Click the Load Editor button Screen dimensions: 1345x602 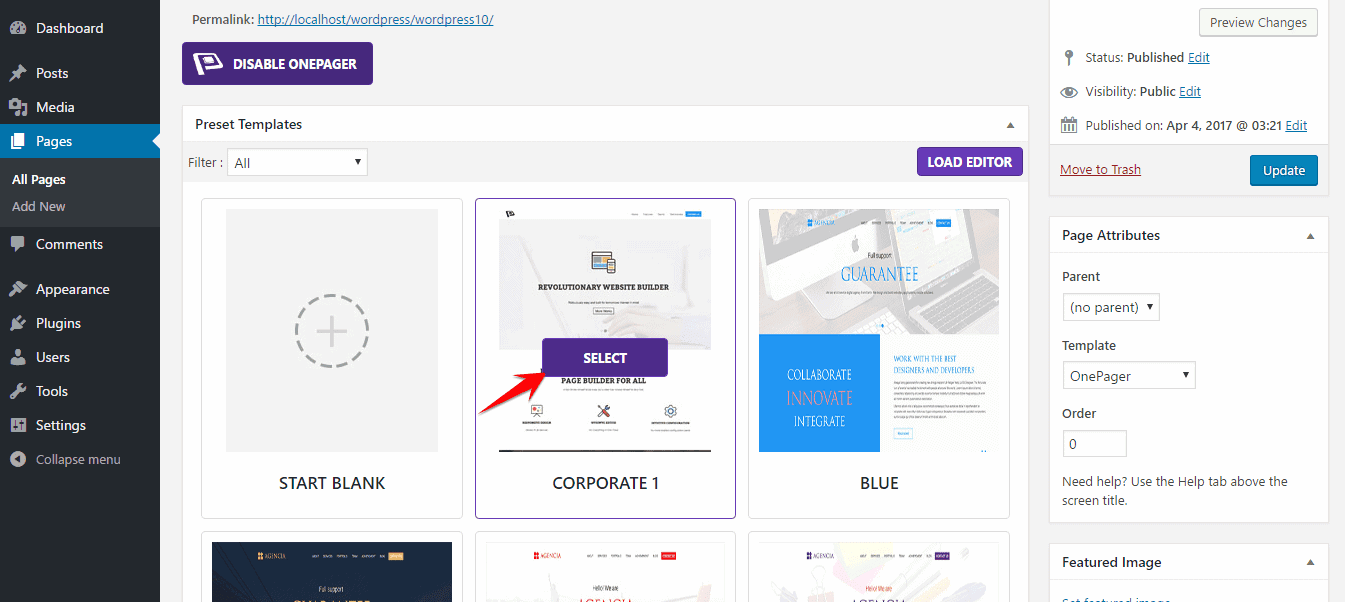tap(969, 162)
